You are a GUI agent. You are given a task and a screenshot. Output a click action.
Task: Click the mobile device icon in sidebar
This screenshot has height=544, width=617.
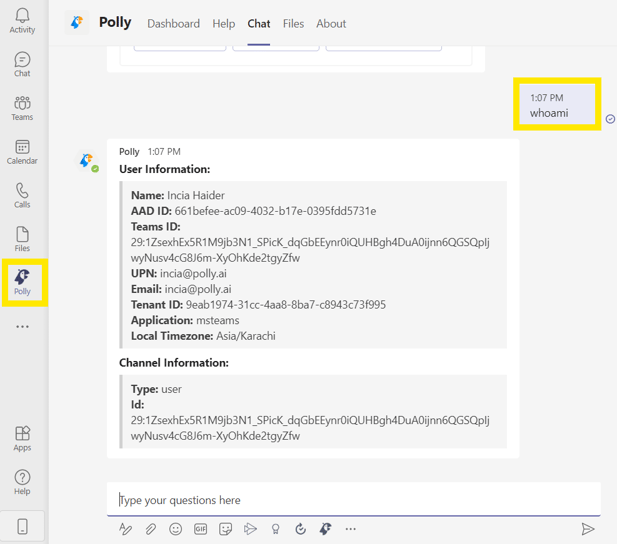tap(22, 526)
